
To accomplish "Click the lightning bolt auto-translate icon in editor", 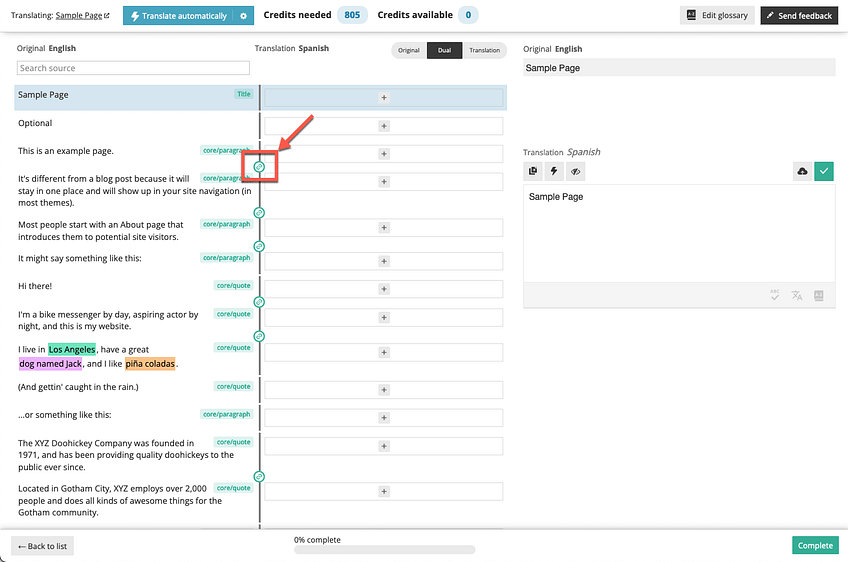I will pos(555,172).
